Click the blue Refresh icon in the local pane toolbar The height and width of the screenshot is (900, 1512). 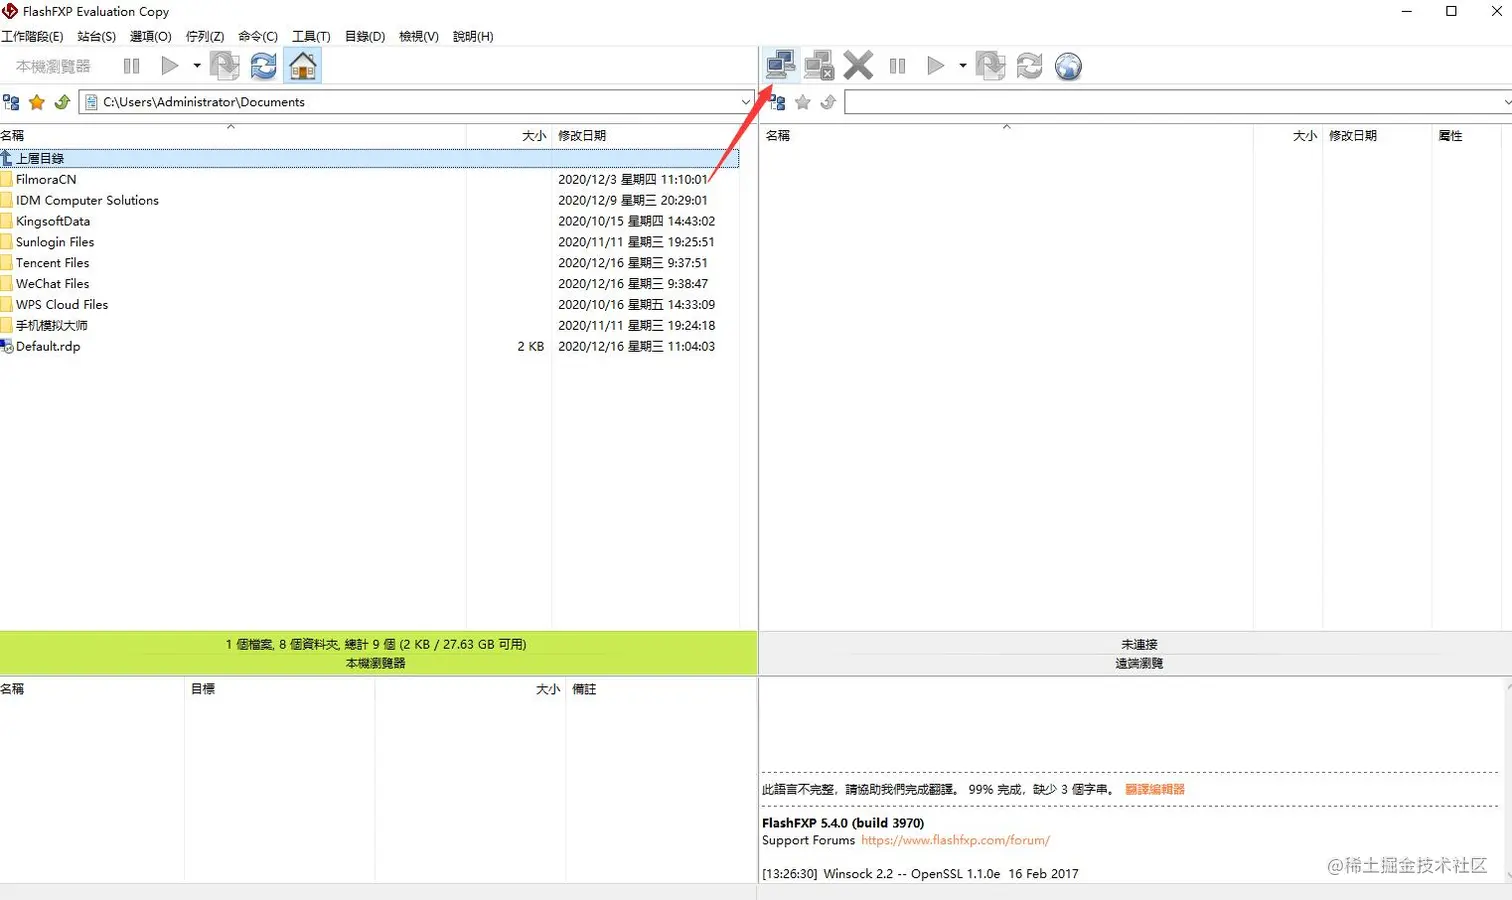[x=263, y=66]
